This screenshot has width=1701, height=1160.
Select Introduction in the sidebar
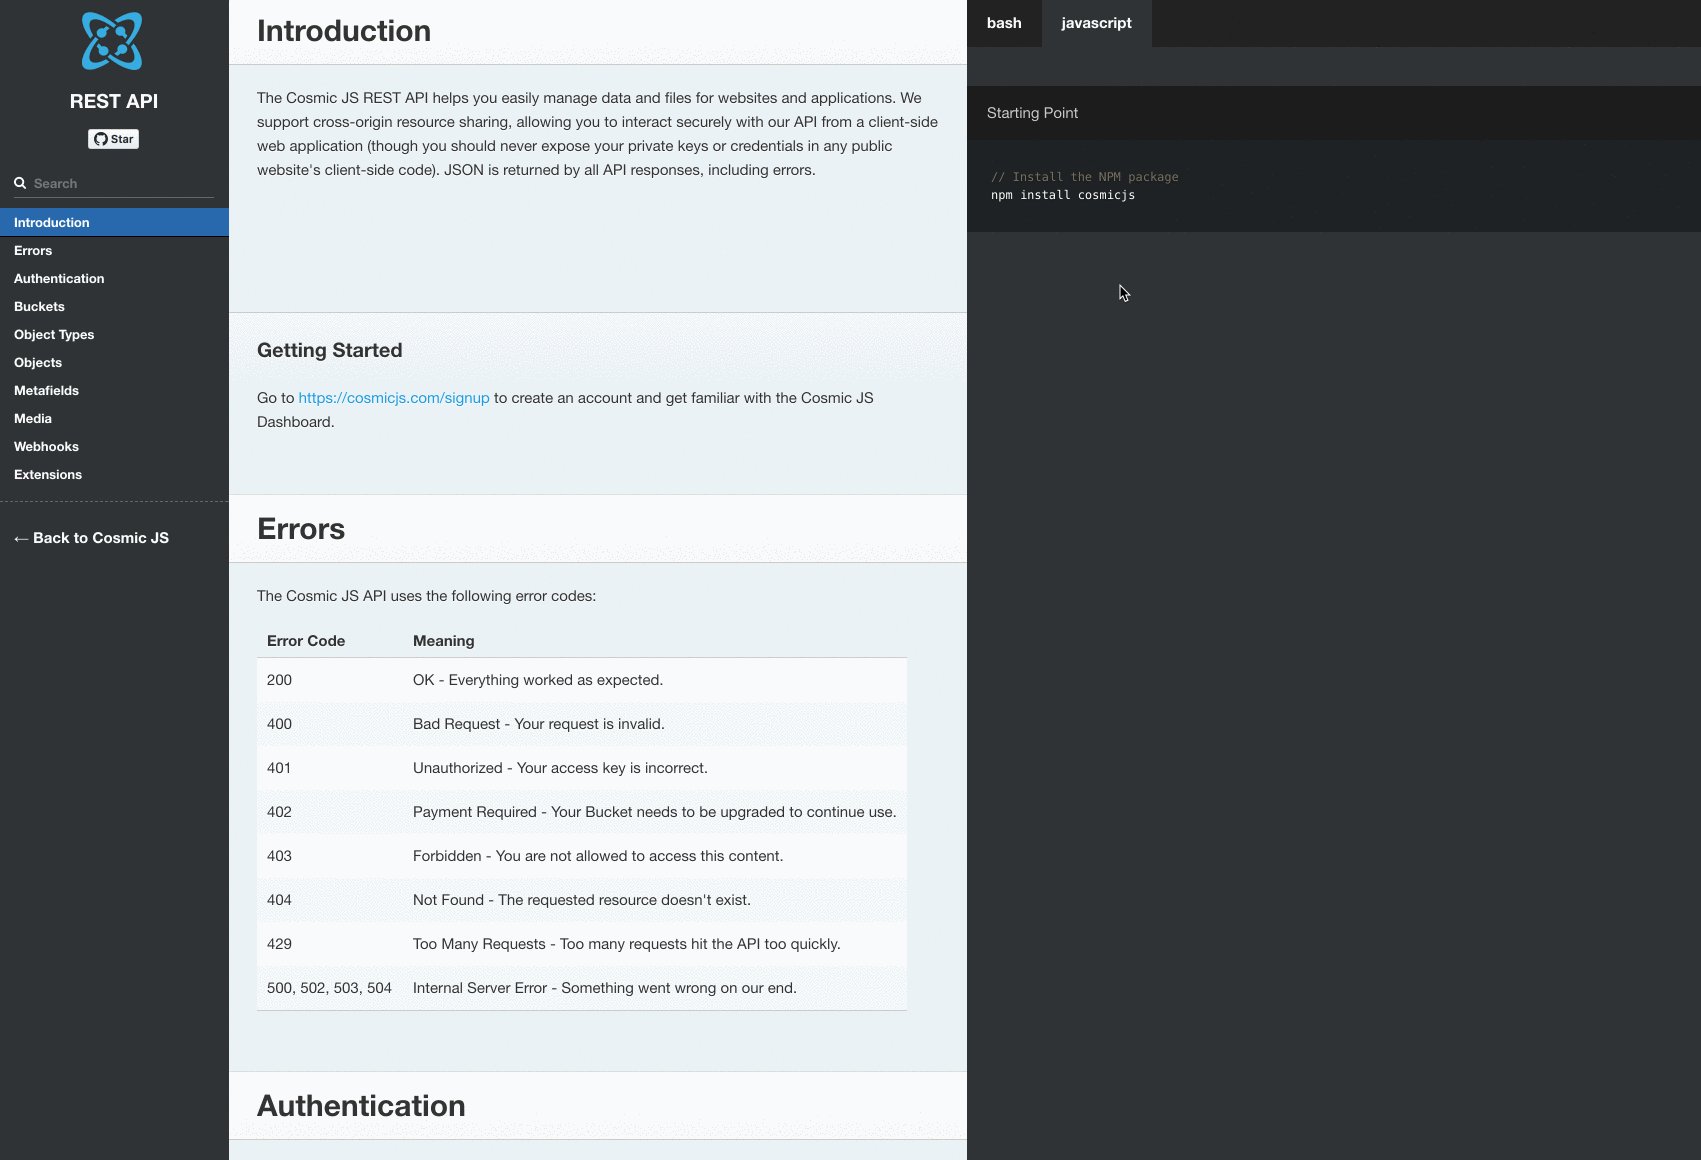114,222
